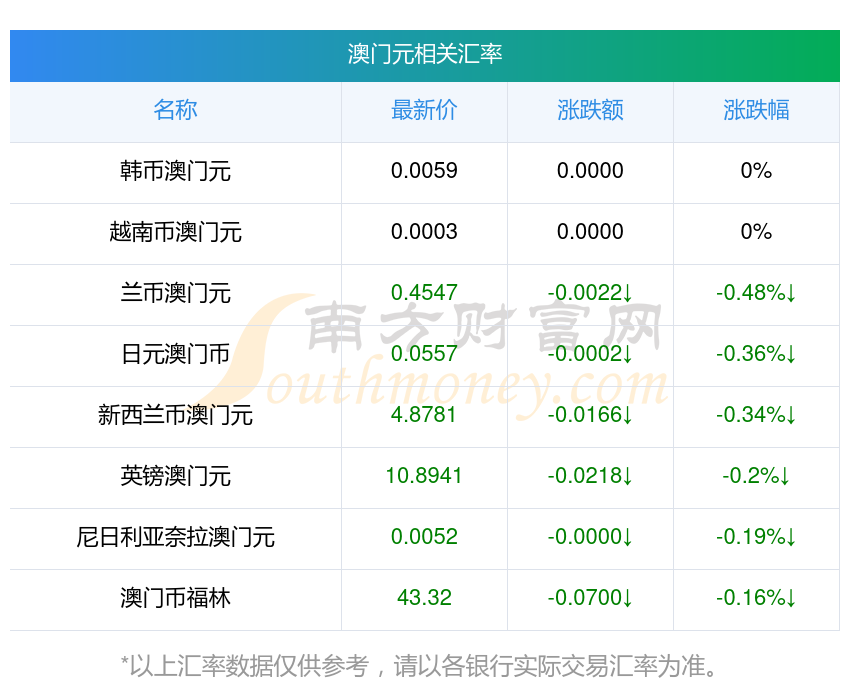Click change amount -0.0166↓

pyautogui.click(x=590, y=415)
